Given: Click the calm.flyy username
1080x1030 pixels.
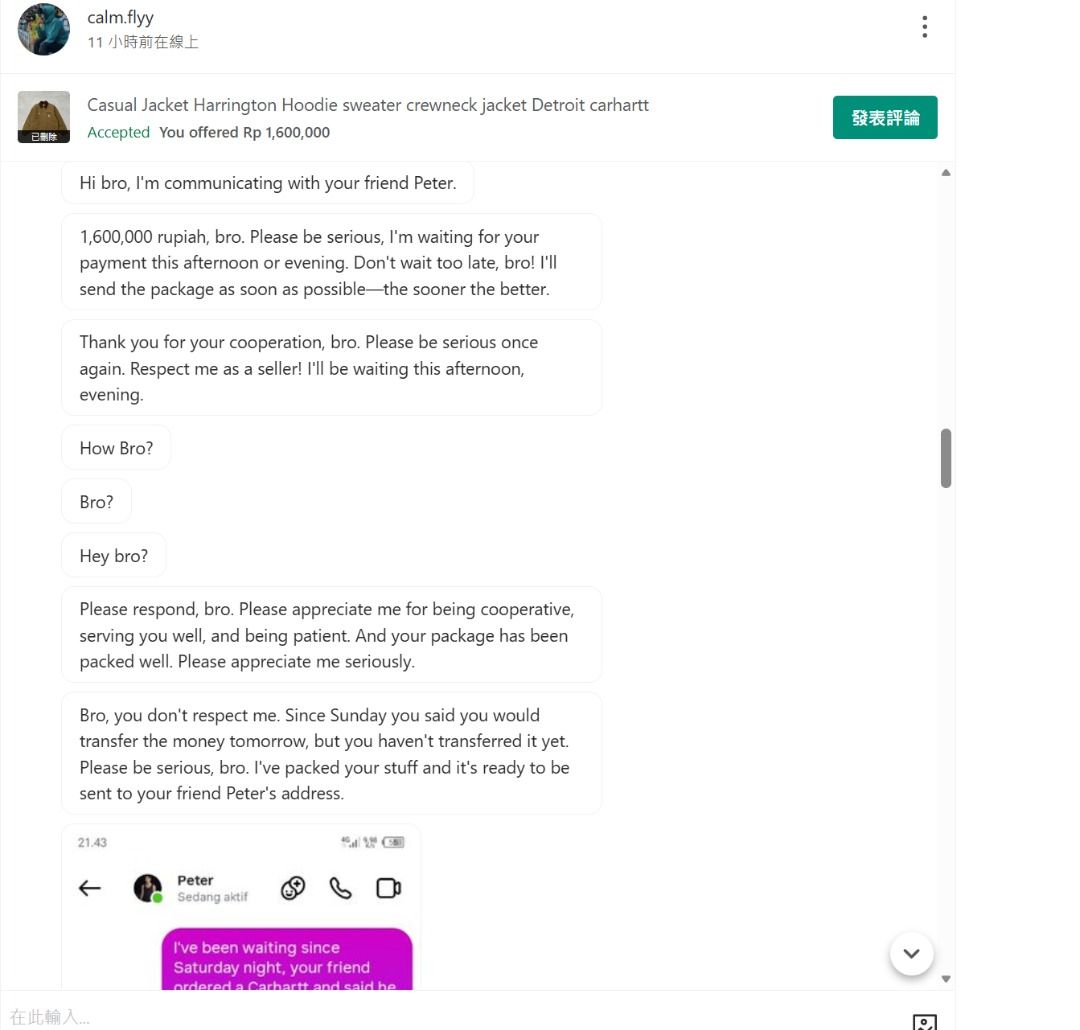Looking at the screenshot, I should click(x=120, y=18).
